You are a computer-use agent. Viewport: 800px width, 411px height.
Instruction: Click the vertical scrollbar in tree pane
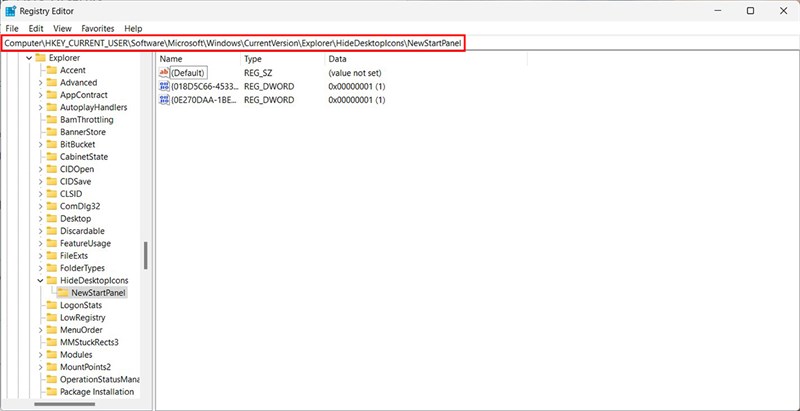(x=146, y=255)
